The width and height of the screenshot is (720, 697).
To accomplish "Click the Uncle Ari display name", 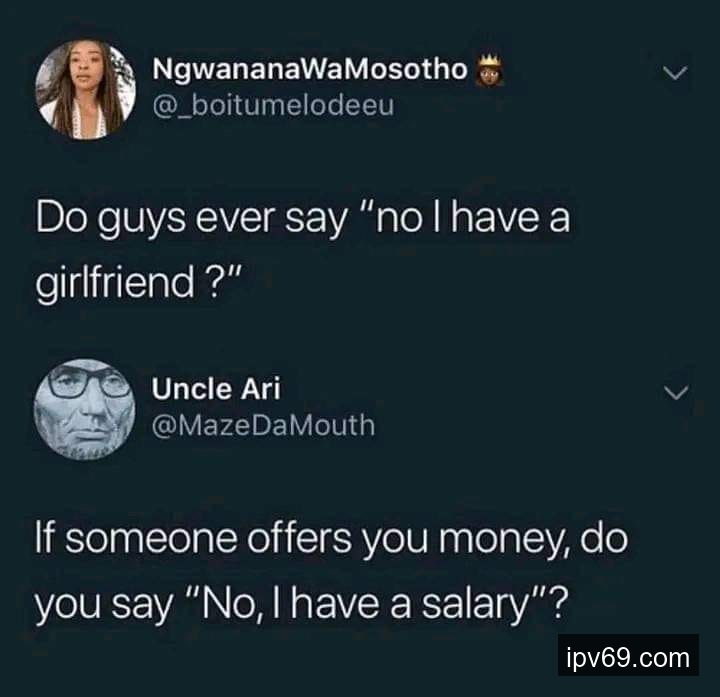I will click(x=216, y=389).
